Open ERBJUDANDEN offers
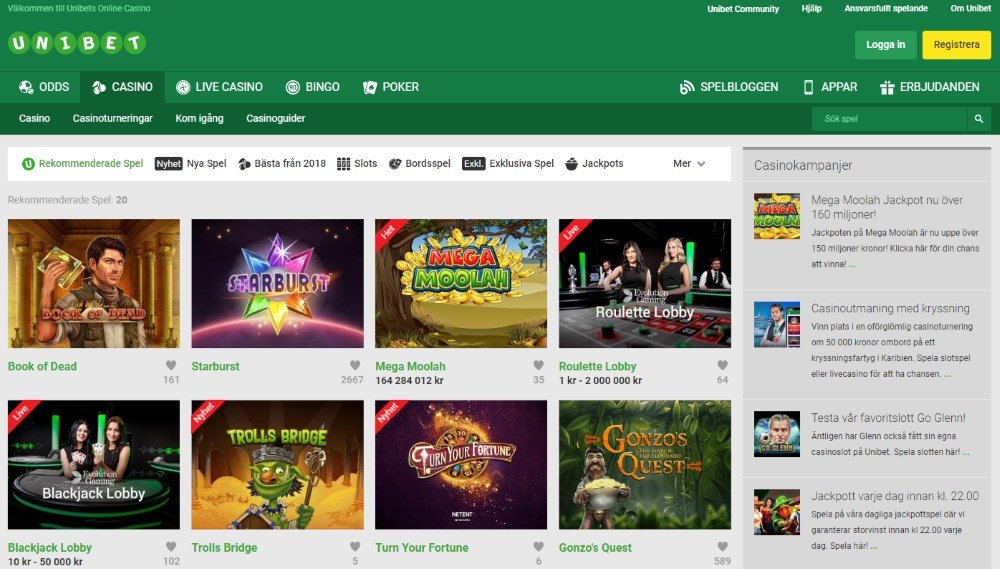 coord(930,87)
